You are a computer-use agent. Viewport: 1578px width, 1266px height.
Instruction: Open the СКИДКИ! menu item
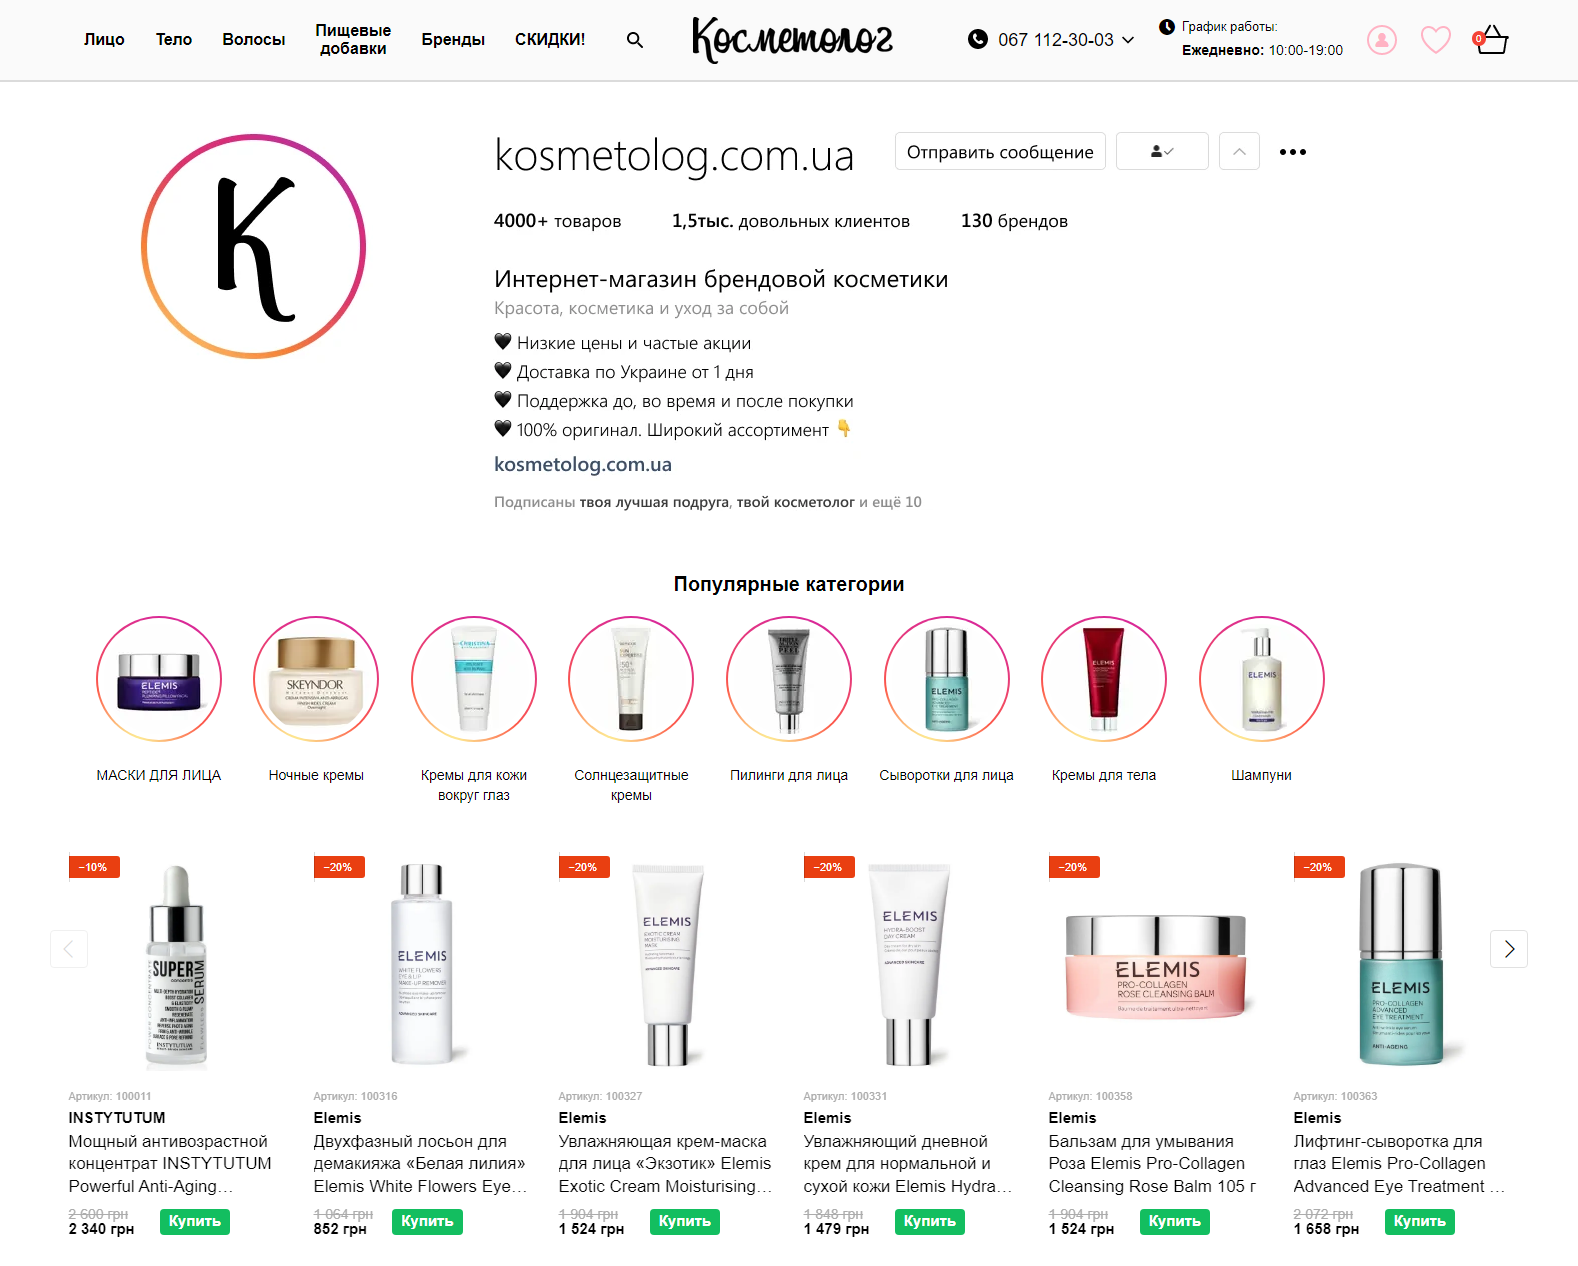550,40
